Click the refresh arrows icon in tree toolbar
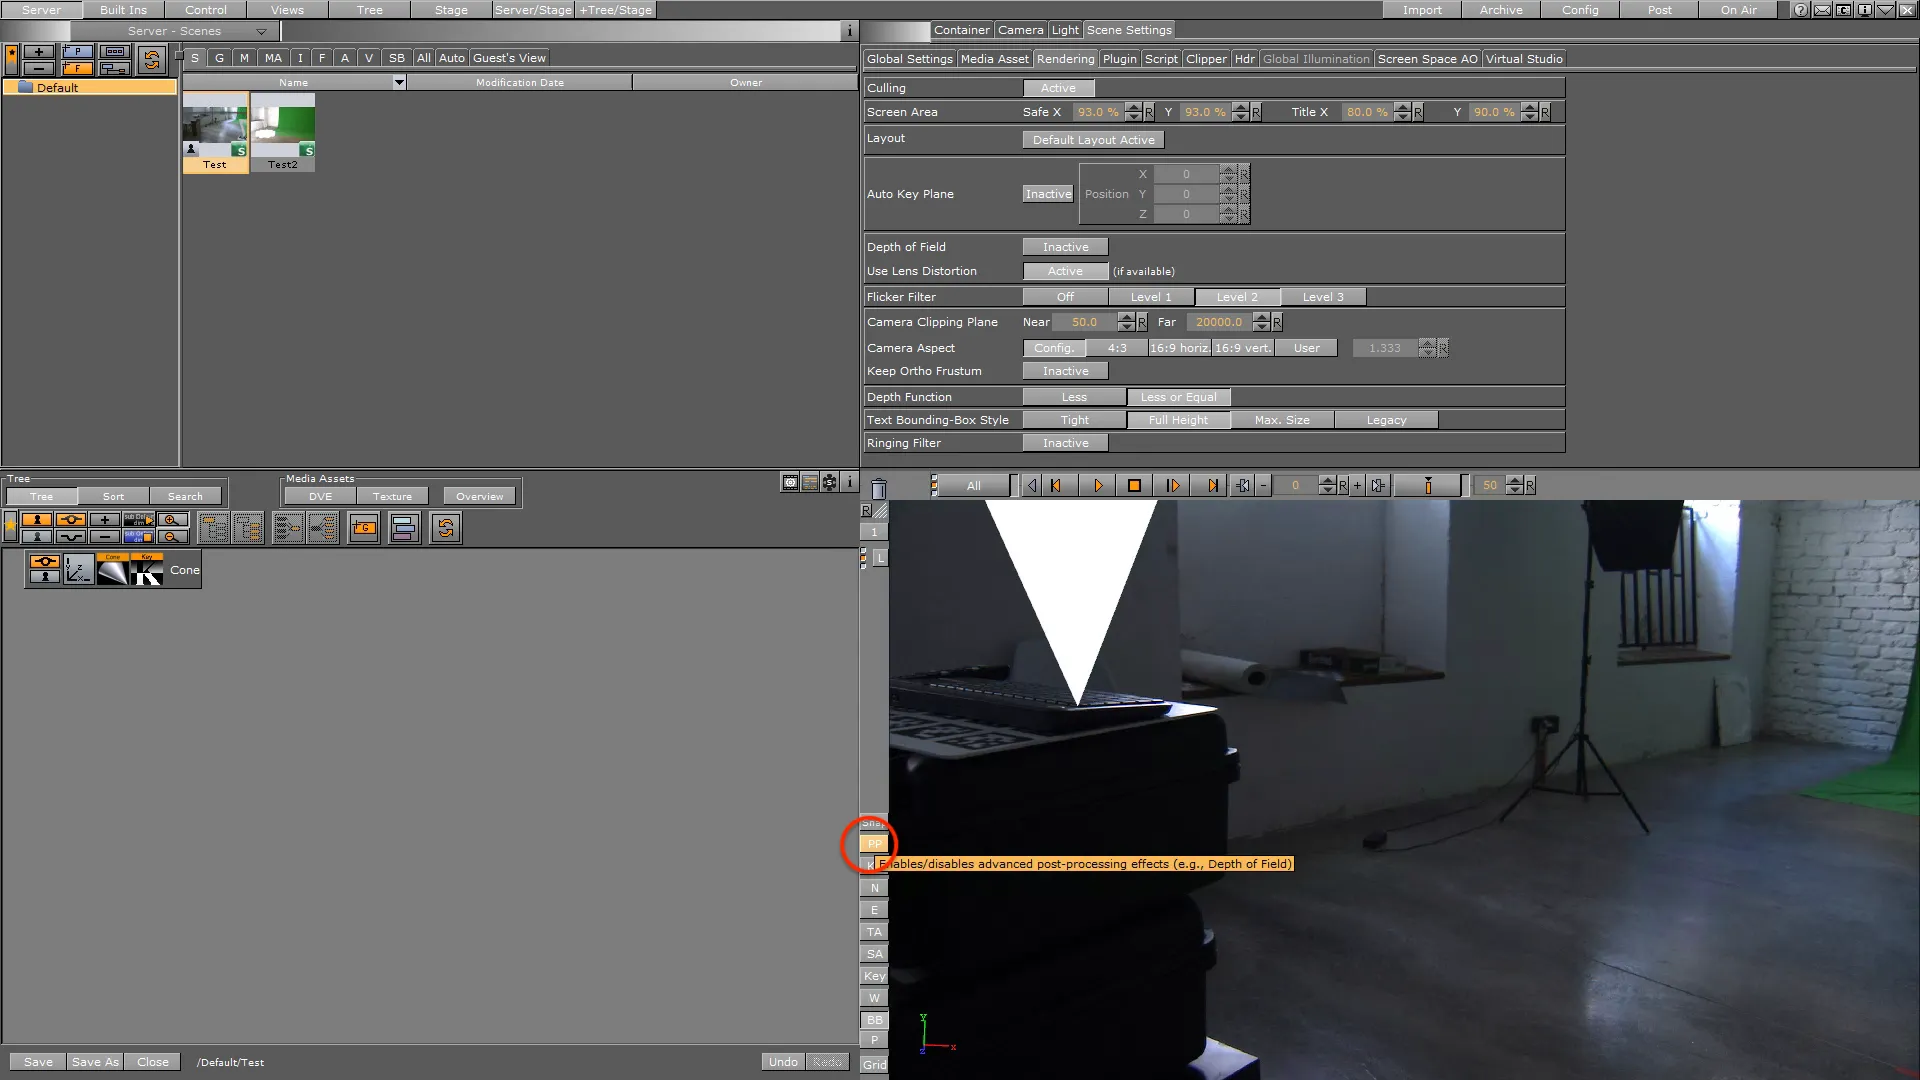This screenshot has height=1080, width=1920. (x=446, y=528)
